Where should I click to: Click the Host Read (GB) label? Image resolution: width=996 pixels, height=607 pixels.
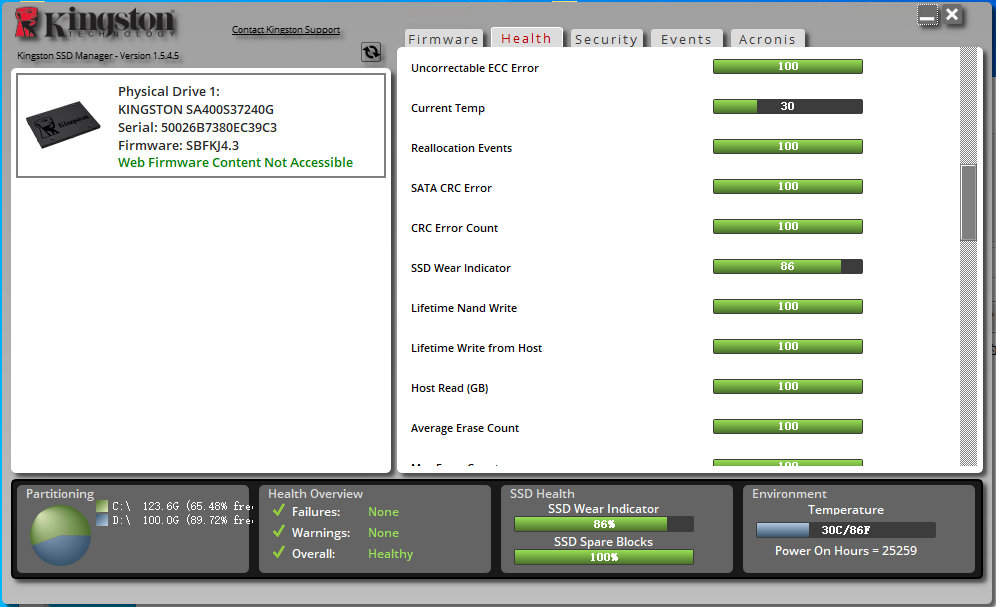pyautogui.click(x=450, y=388)
